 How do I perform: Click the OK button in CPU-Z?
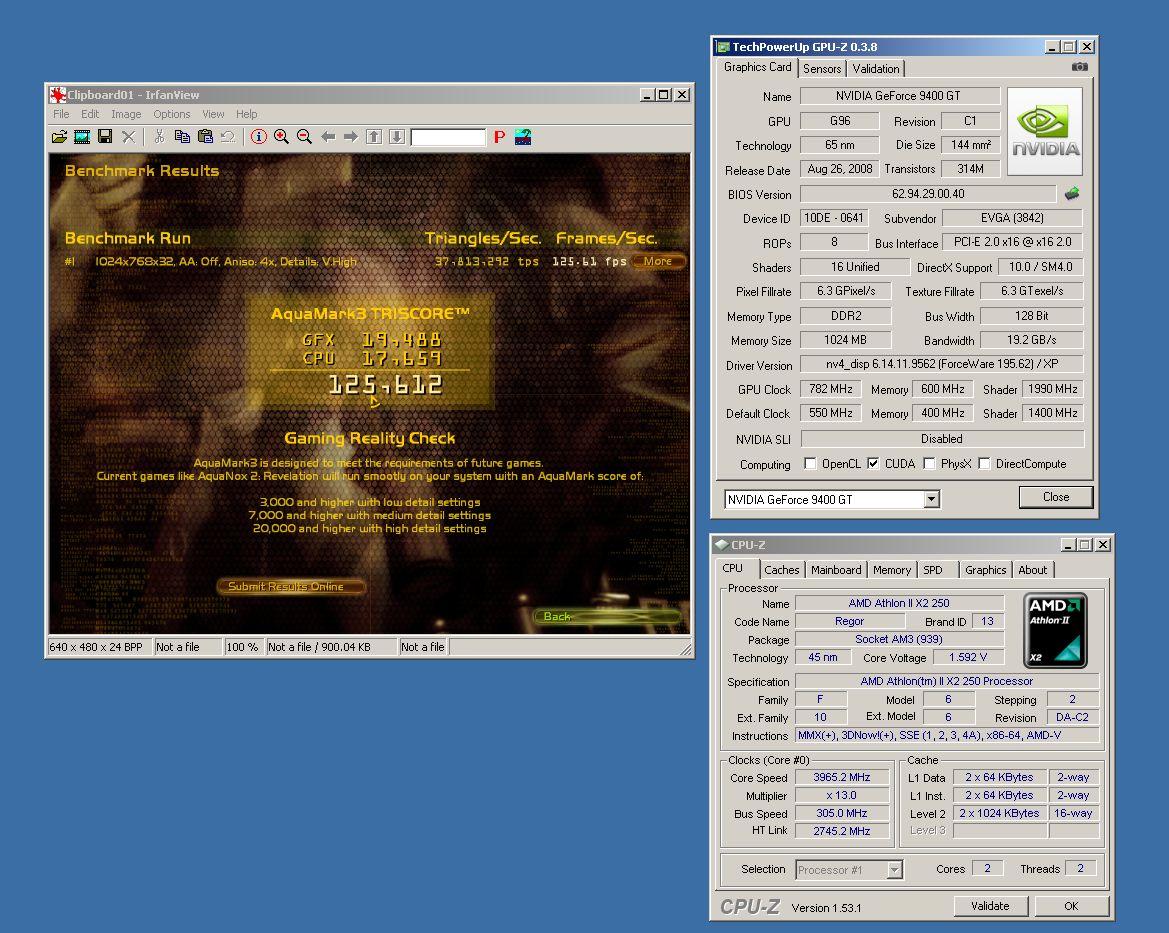click(x=1071, y=906)
